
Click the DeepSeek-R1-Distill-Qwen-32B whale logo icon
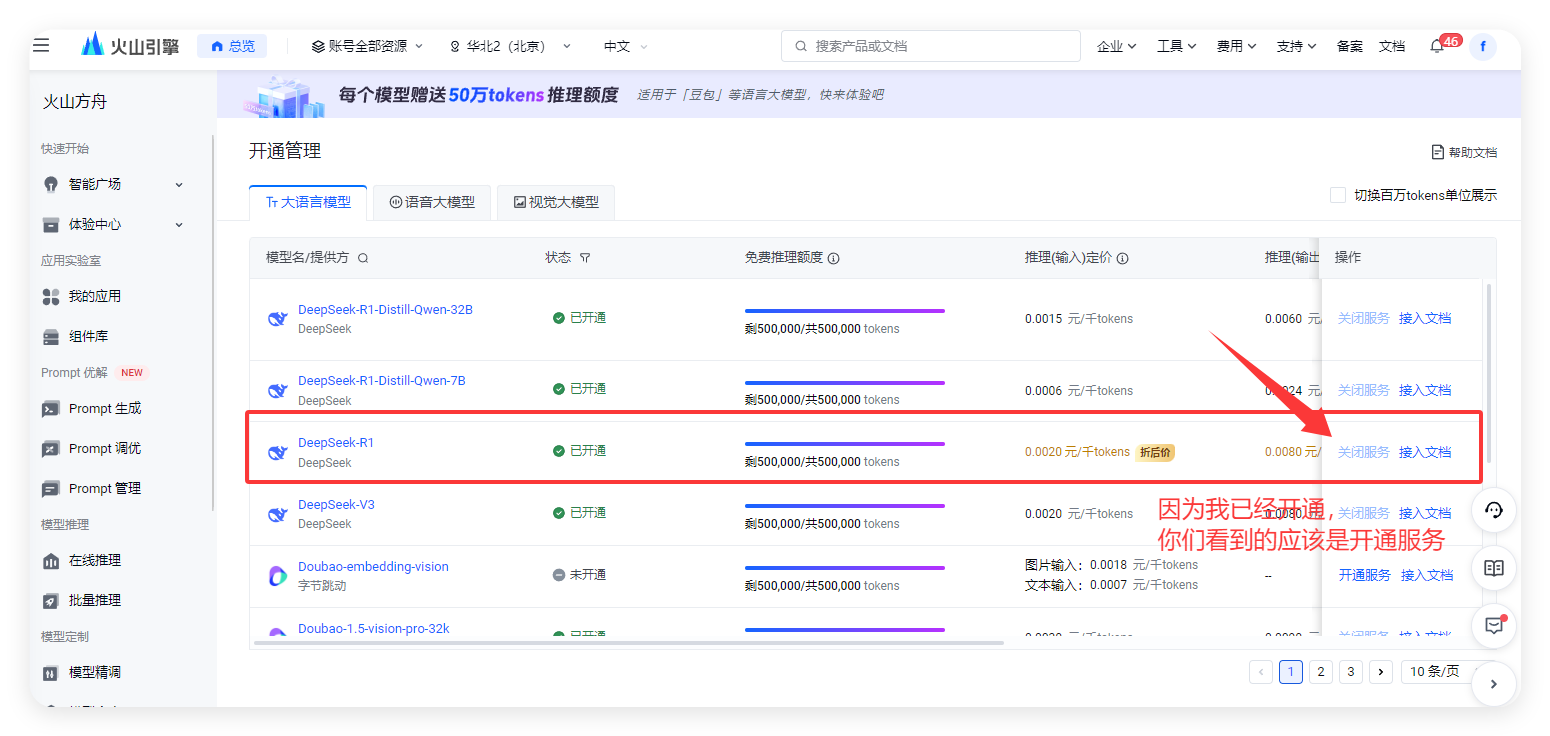tap(278, 319)
